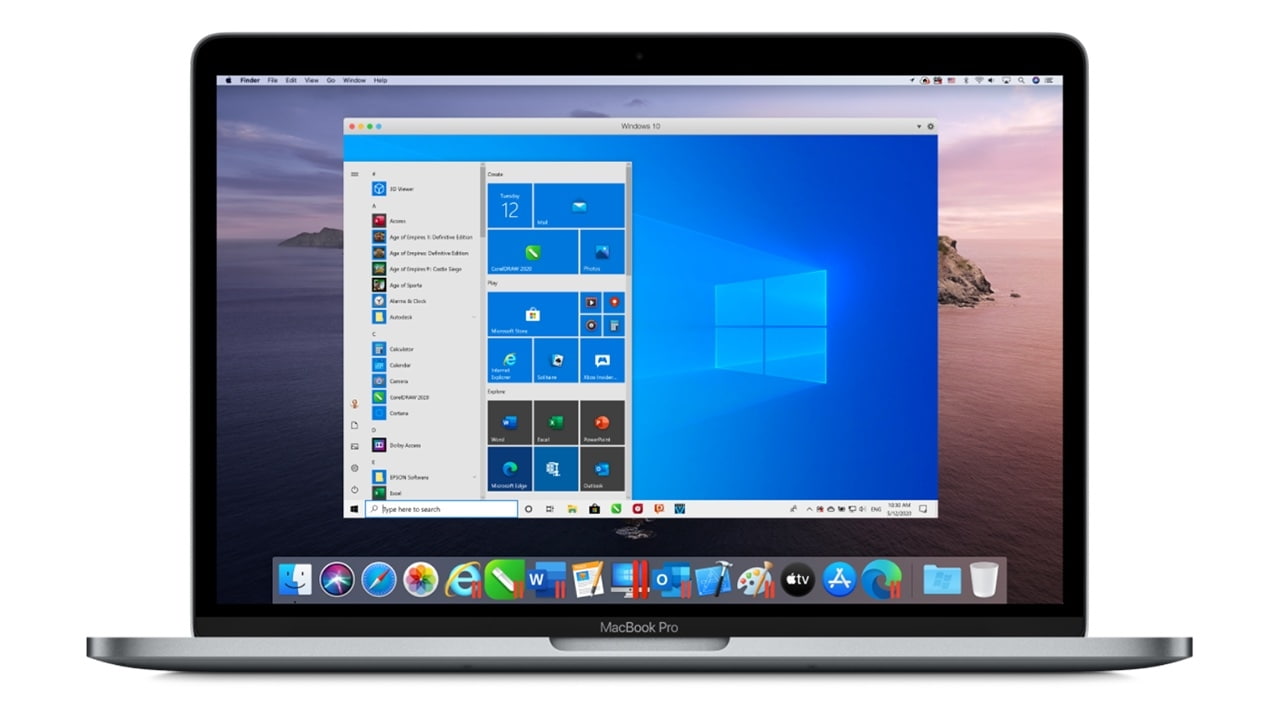Open the Internet Explorer tile
Screen dimensions: 1280x720
[x=510, y=360]
